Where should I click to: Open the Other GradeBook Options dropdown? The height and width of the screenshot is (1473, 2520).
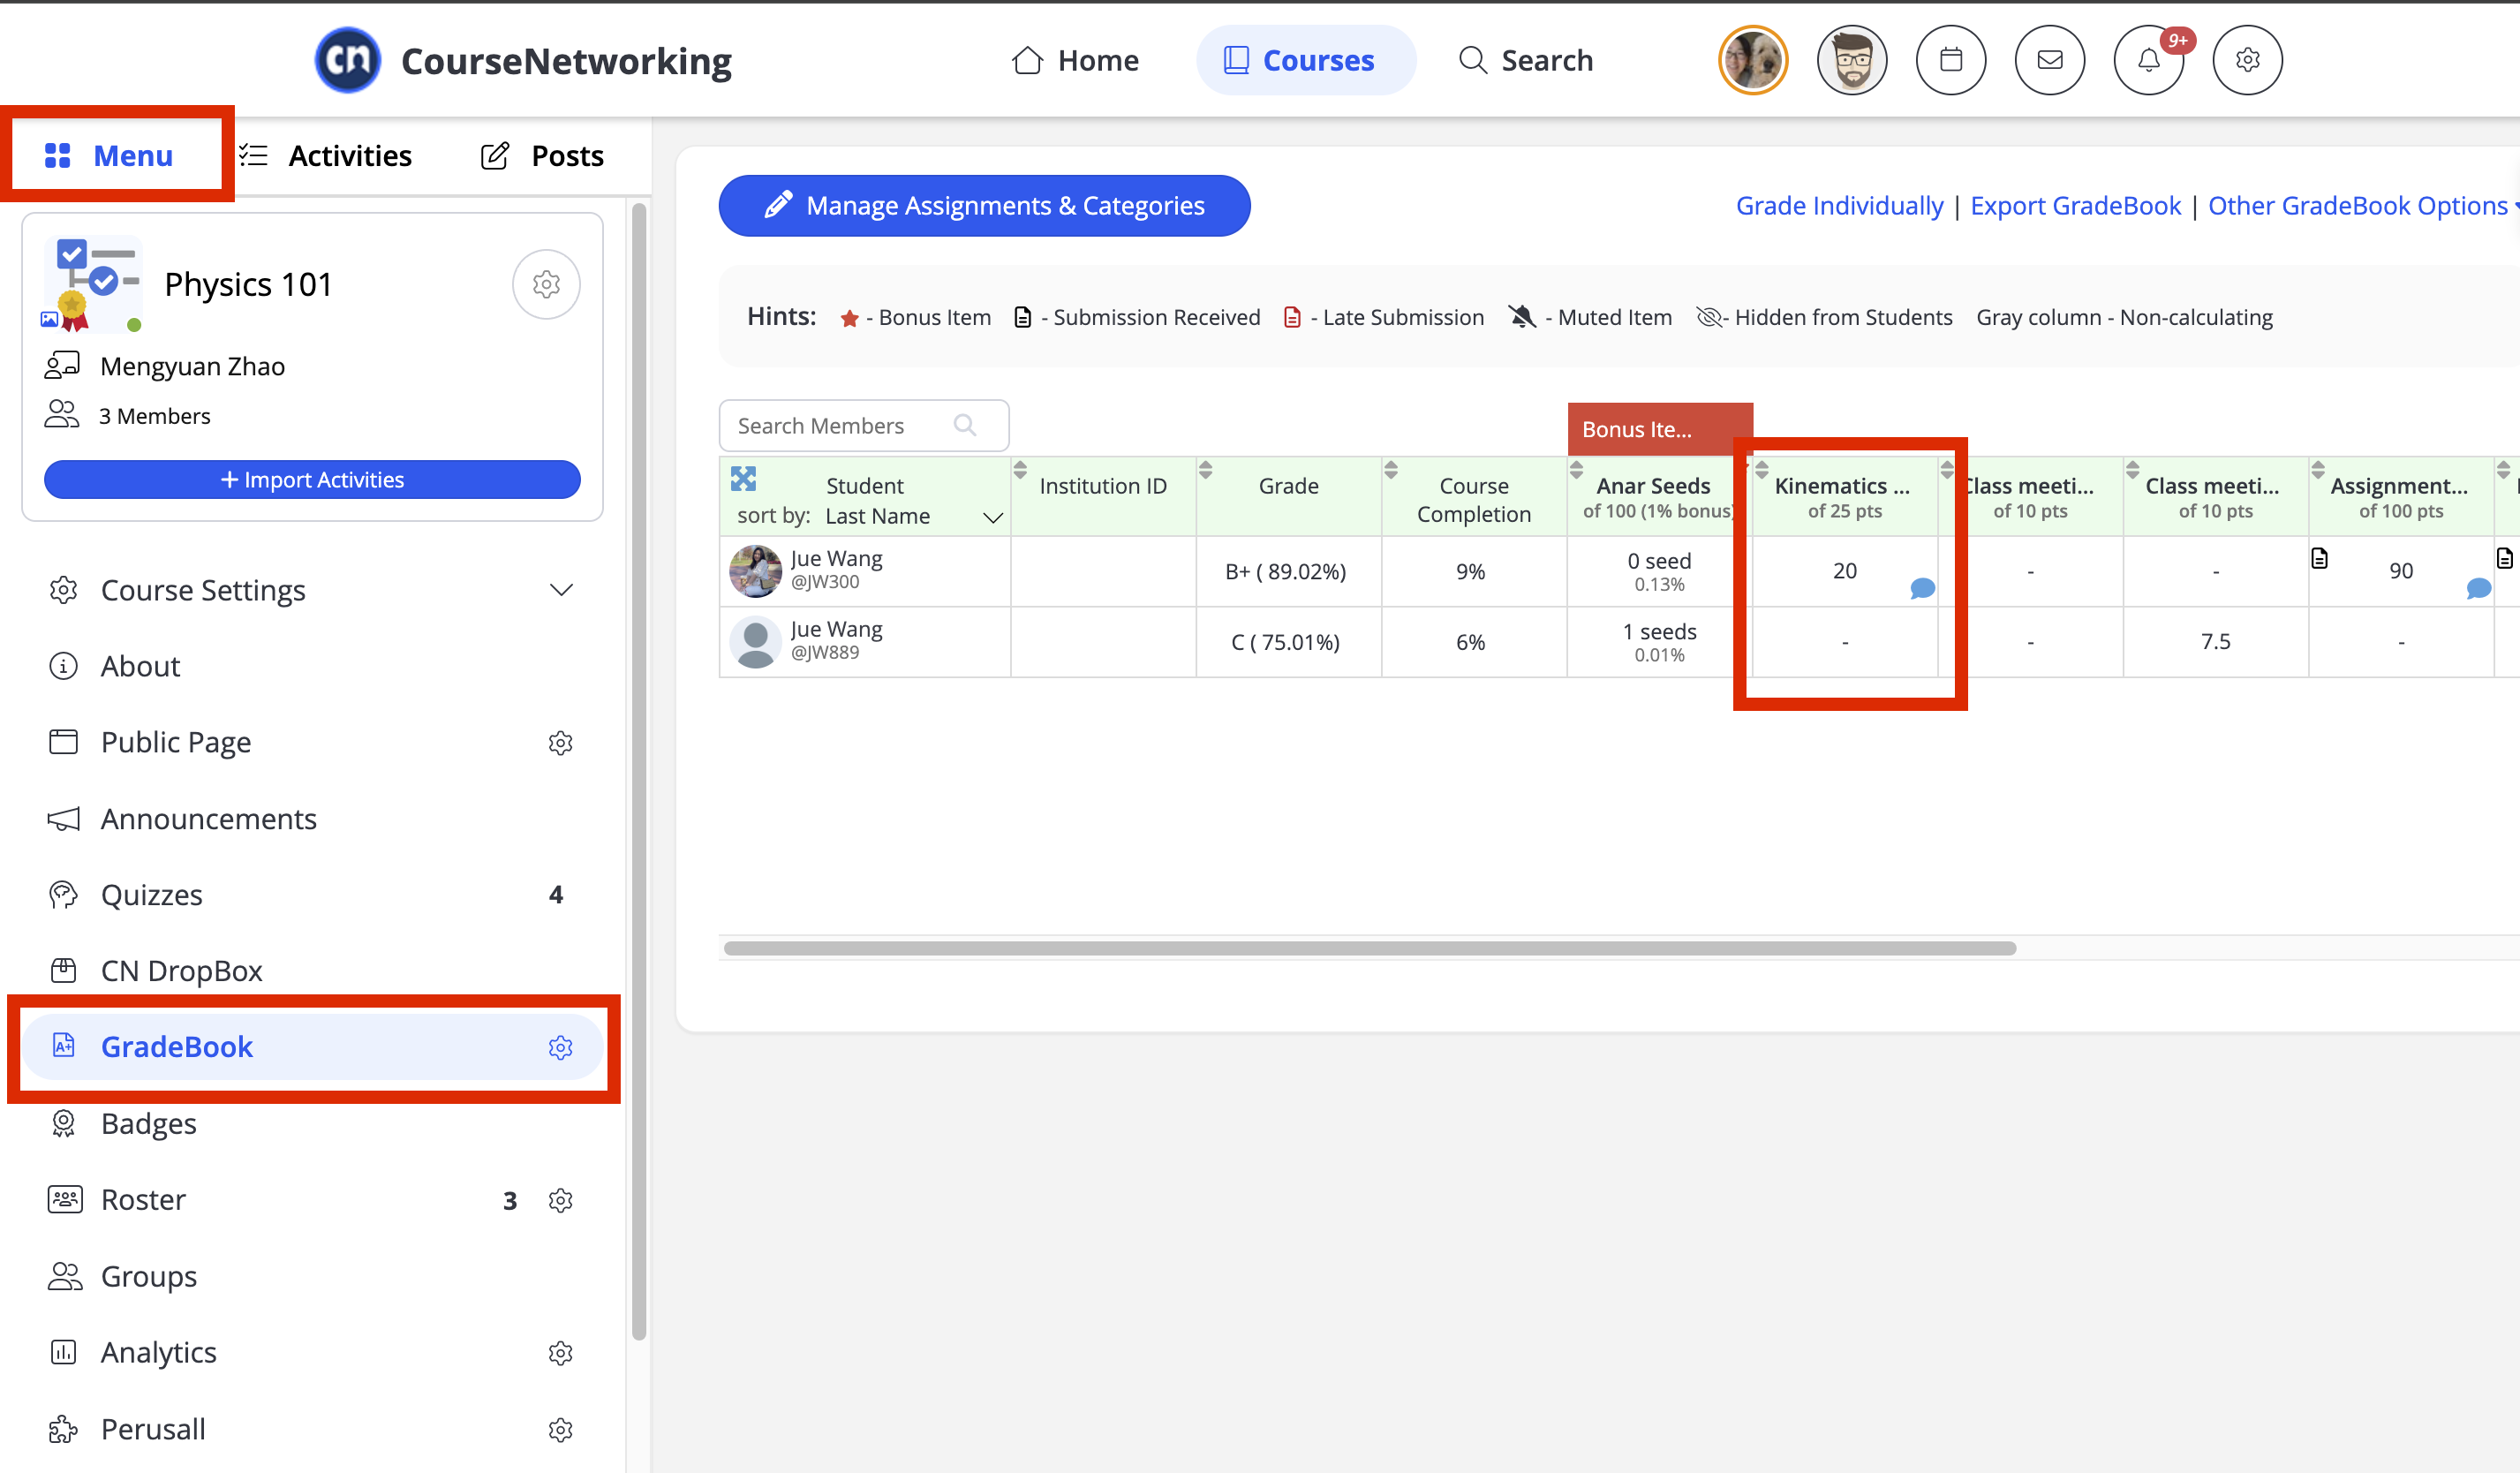[x=2362, y=206]
